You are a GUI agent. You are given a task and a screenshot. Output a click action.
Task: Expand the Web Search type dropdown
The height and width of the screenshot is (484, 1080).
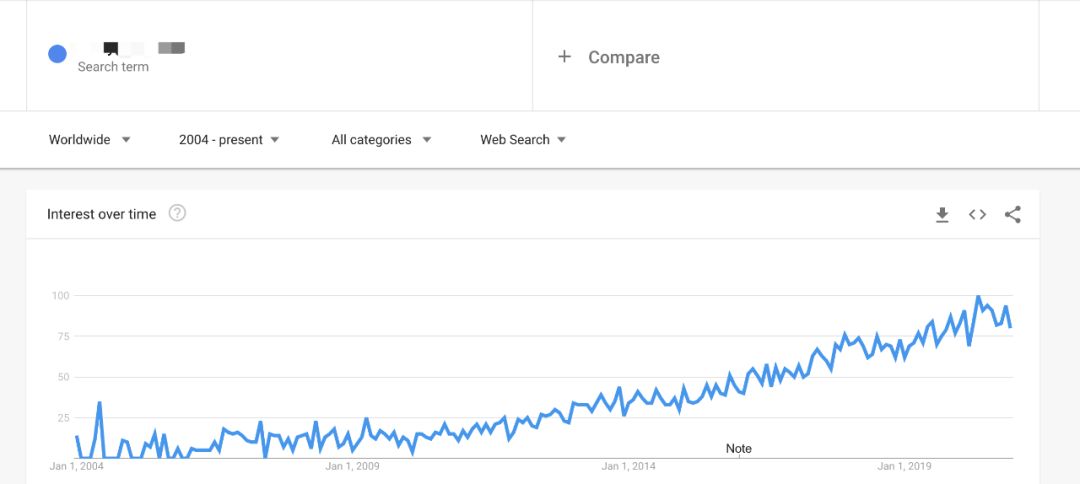click(523, 140)
